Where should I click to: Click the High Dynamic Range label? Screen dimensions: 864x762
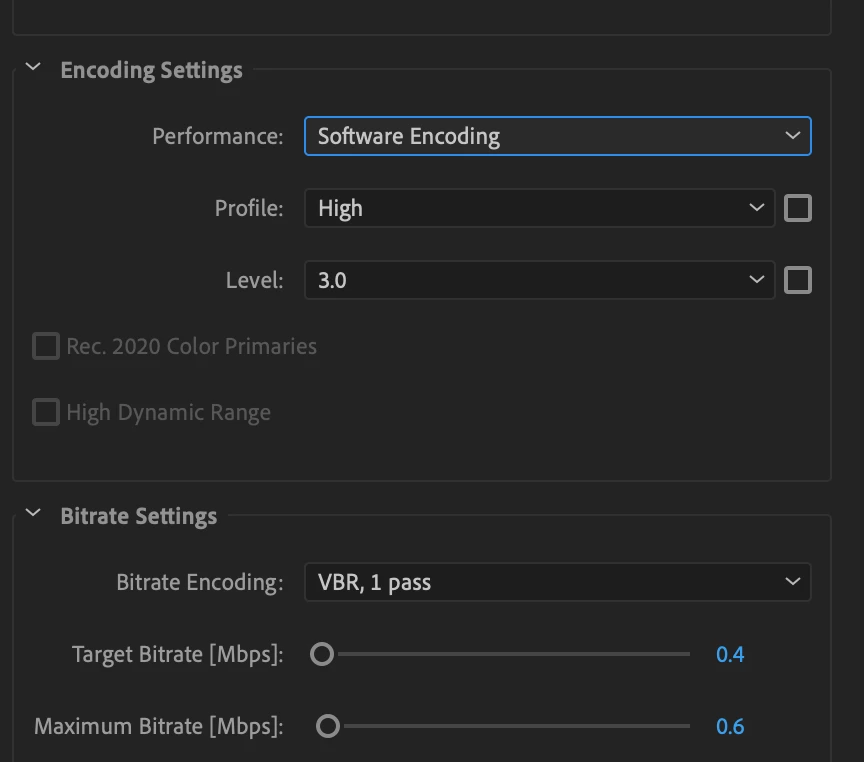(x=168, y=412)
